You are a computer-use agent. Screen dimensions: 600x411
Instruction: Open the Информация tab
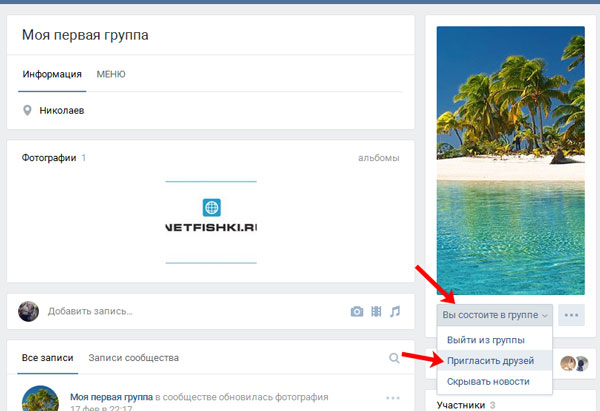tap(52, 74)
